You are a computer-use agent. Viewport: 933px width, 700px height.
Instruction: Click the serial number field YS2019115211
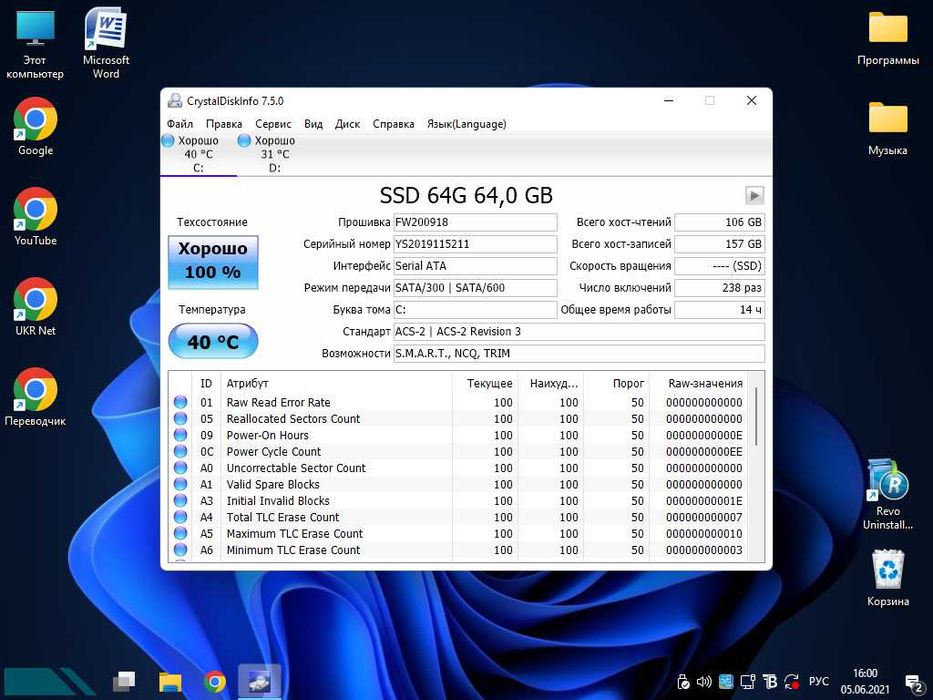coord(475,244)
